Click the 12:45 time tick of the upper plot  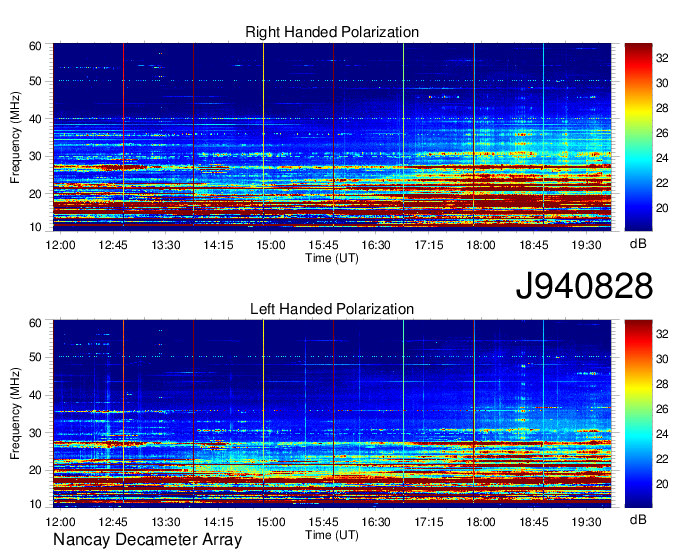click(x=113, y=245)
